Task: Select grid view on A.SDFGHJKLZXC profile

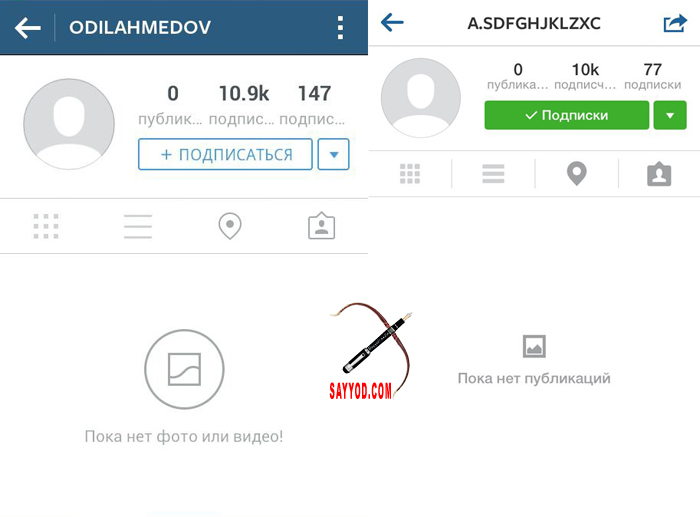Action: click(x=410, y=174)
